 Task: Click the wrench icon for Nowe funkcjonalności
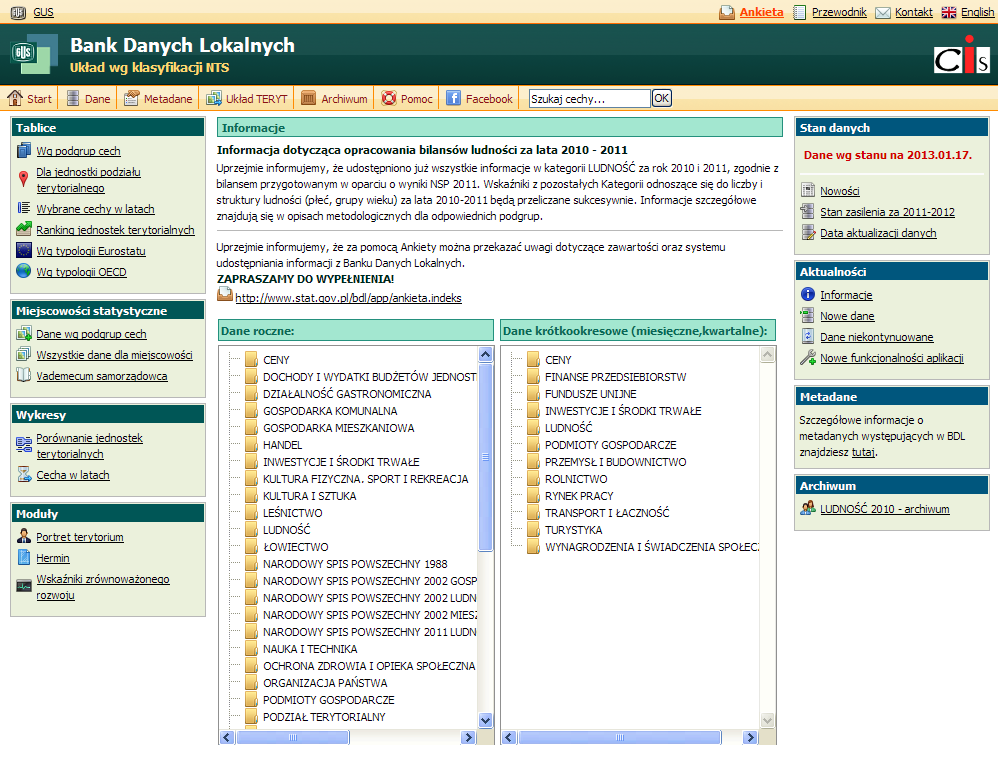pyautogui.click(x=808, y=357)
